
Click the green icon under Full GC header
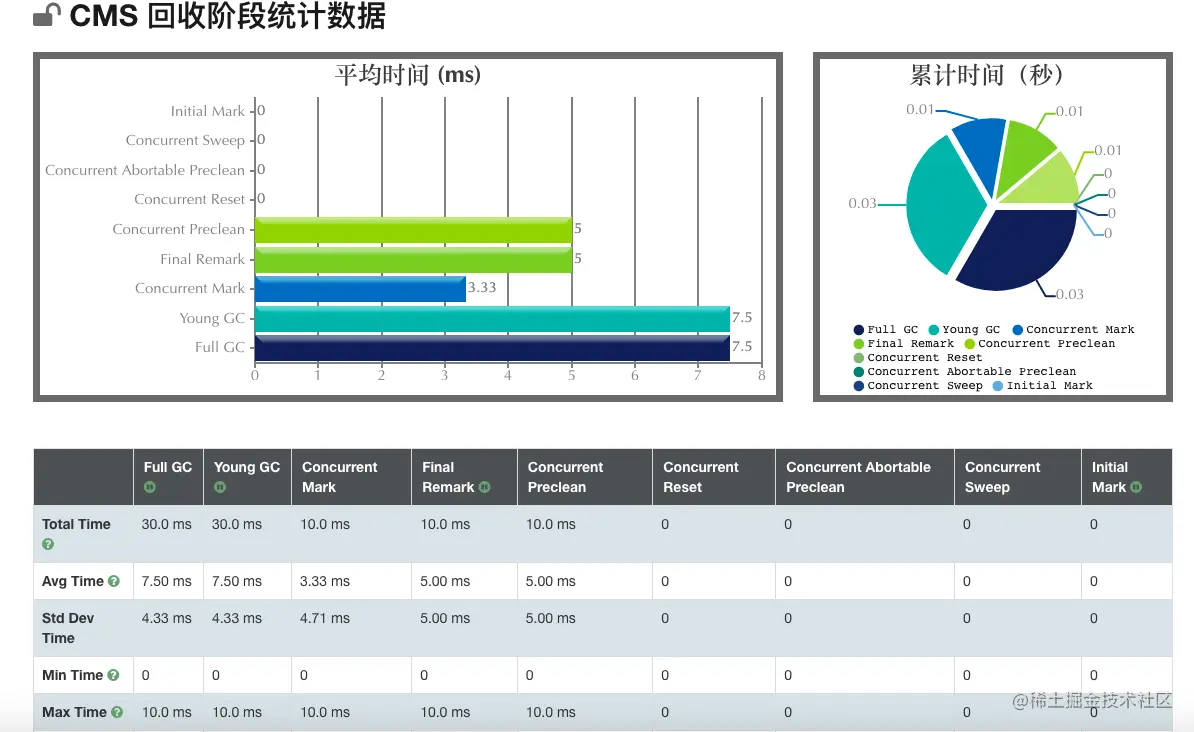(x=150, y=487)
